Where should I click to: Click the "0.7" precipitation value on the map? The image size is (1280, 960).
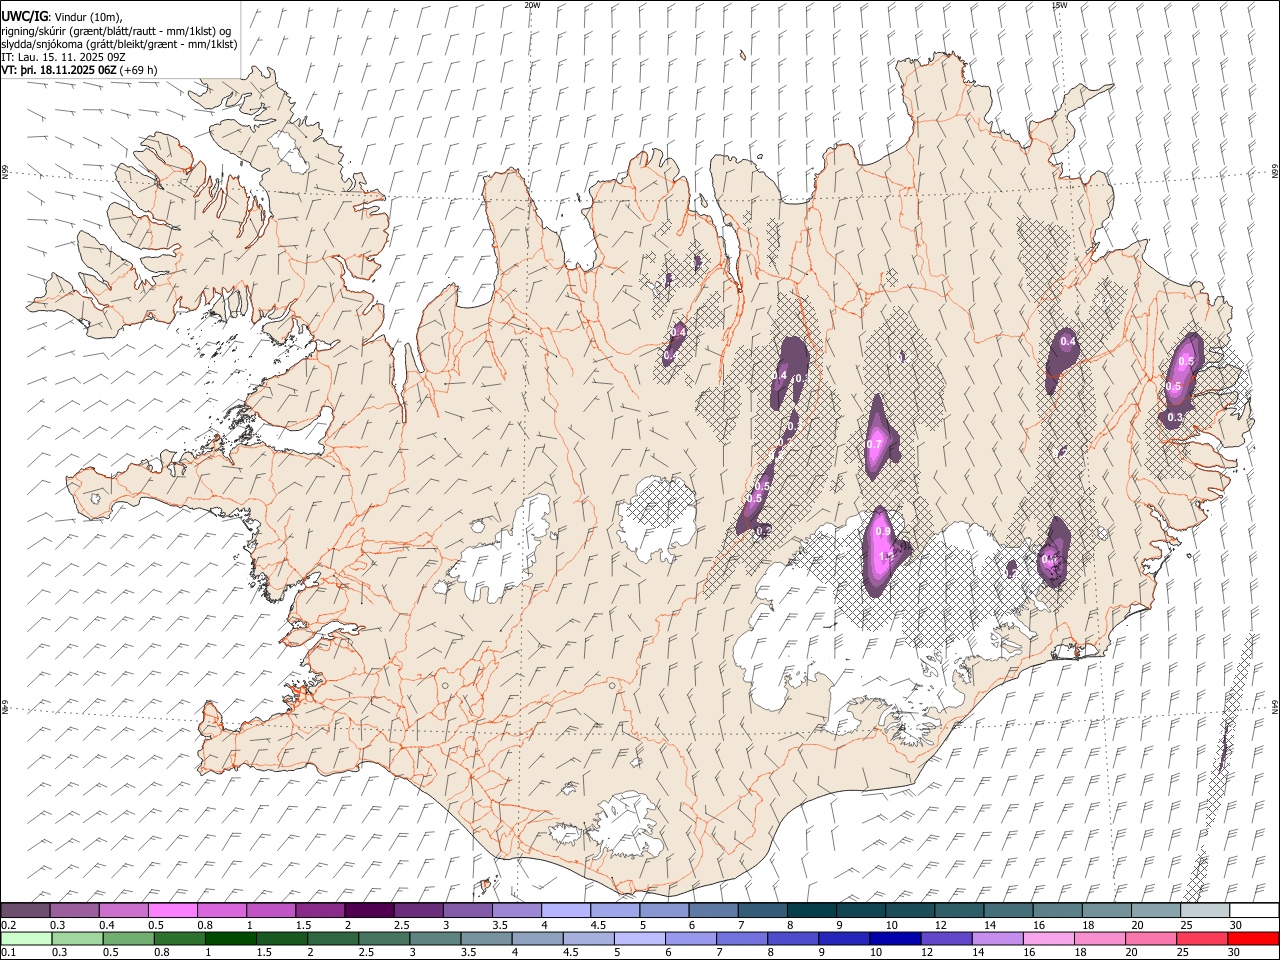(874, 444)
